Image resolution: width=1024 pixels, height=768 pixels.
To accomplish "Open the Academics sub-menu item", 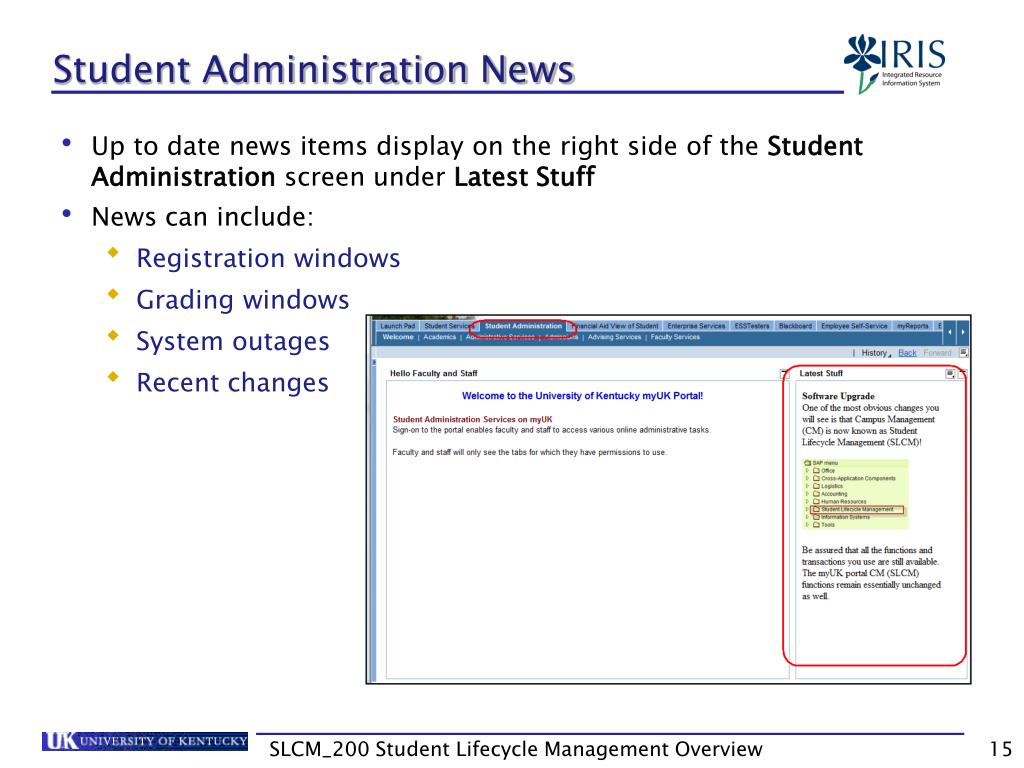I will 440,337.
